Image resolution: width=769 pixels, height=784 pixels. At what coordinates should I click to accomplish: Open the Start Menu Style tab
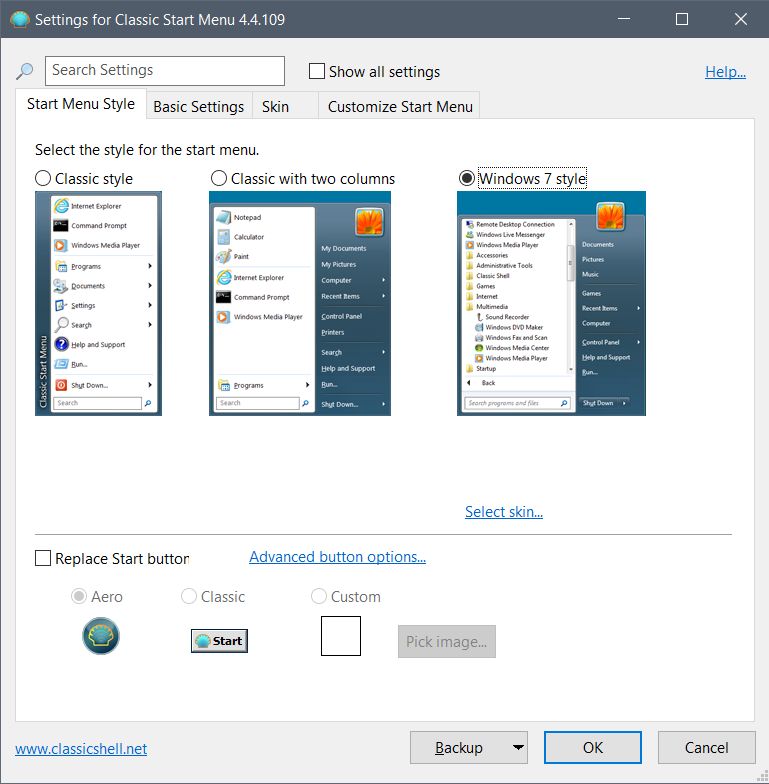coord(81,104)
